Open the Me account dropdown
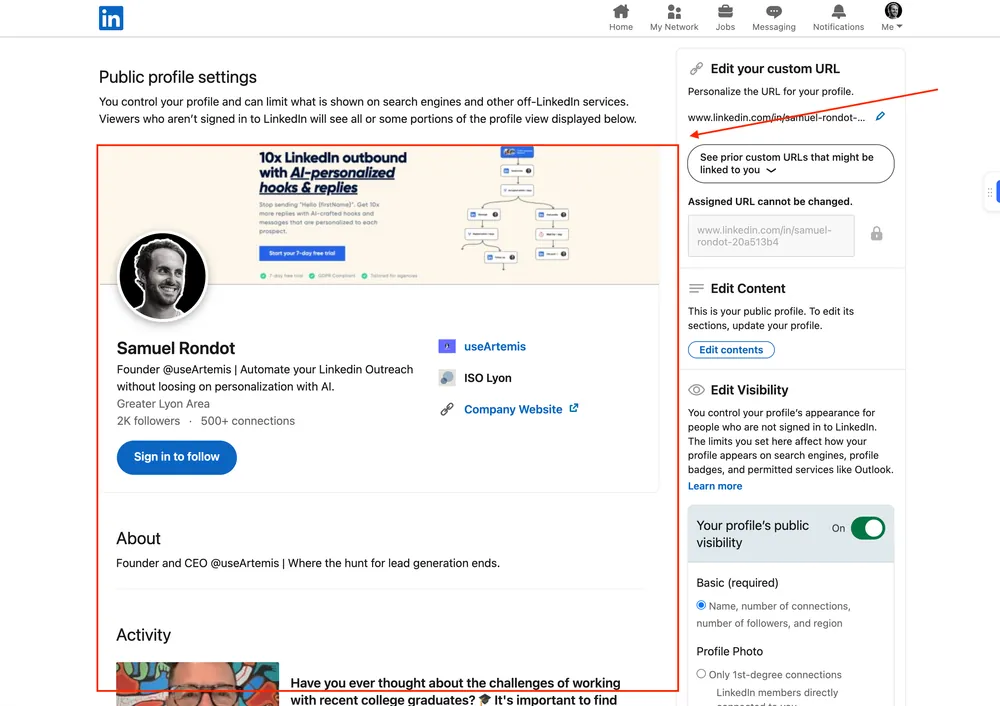Viewport: 1000px width, 706px height. (x=892, y=17)
